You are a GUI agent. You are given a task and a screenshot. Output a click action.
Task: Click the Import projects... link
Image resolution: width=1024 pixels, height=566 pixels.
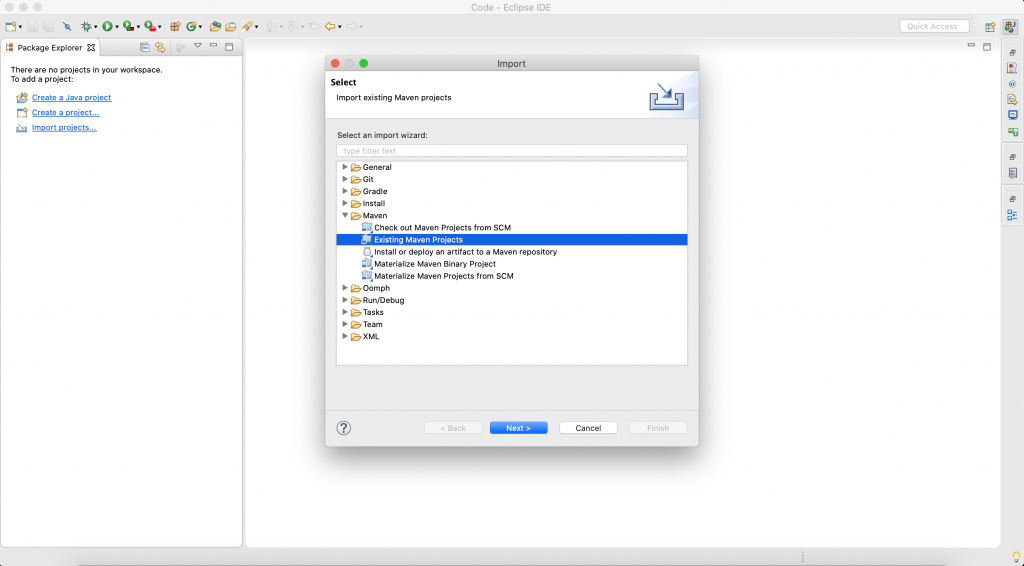coord(64,127)
